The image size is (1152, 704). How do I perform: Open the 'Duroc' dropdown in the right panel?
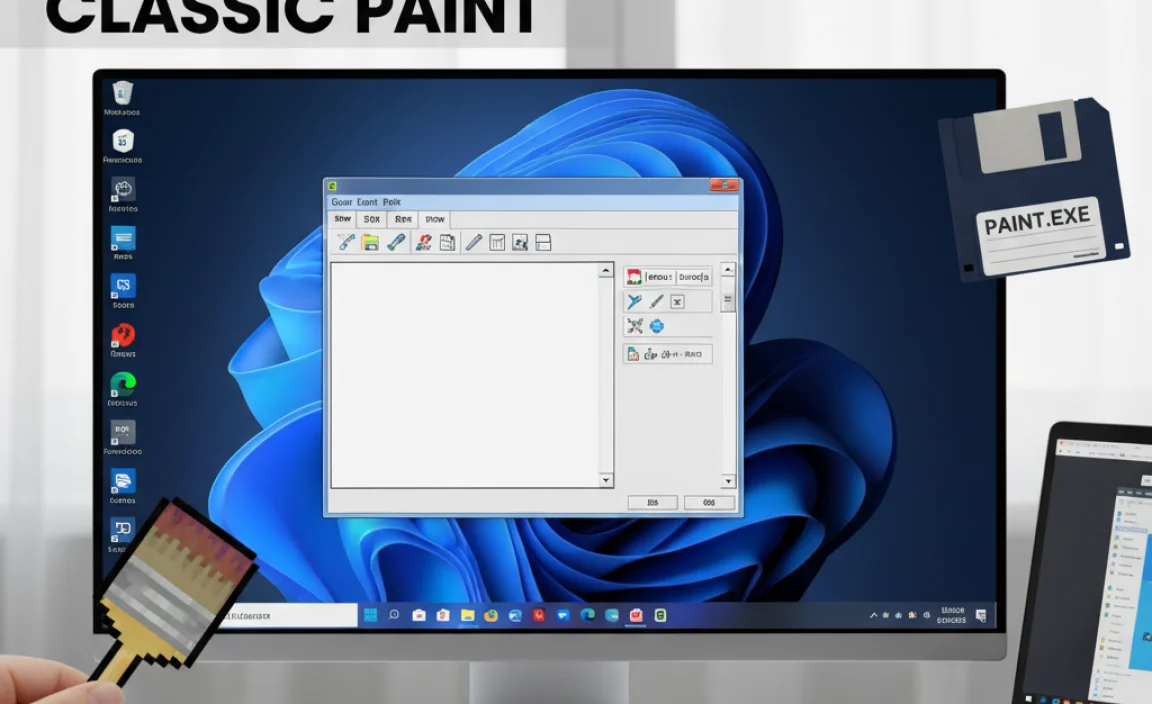(x=692, y=277)
